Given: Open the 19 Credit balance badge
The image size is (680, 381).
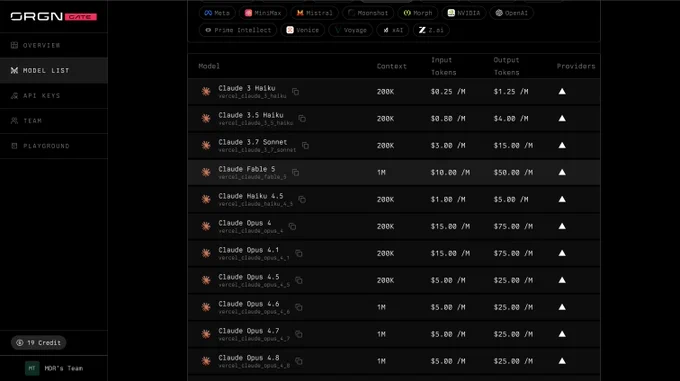Looking at the screenshot, I should pyautogui.click(x=39, y=343).
